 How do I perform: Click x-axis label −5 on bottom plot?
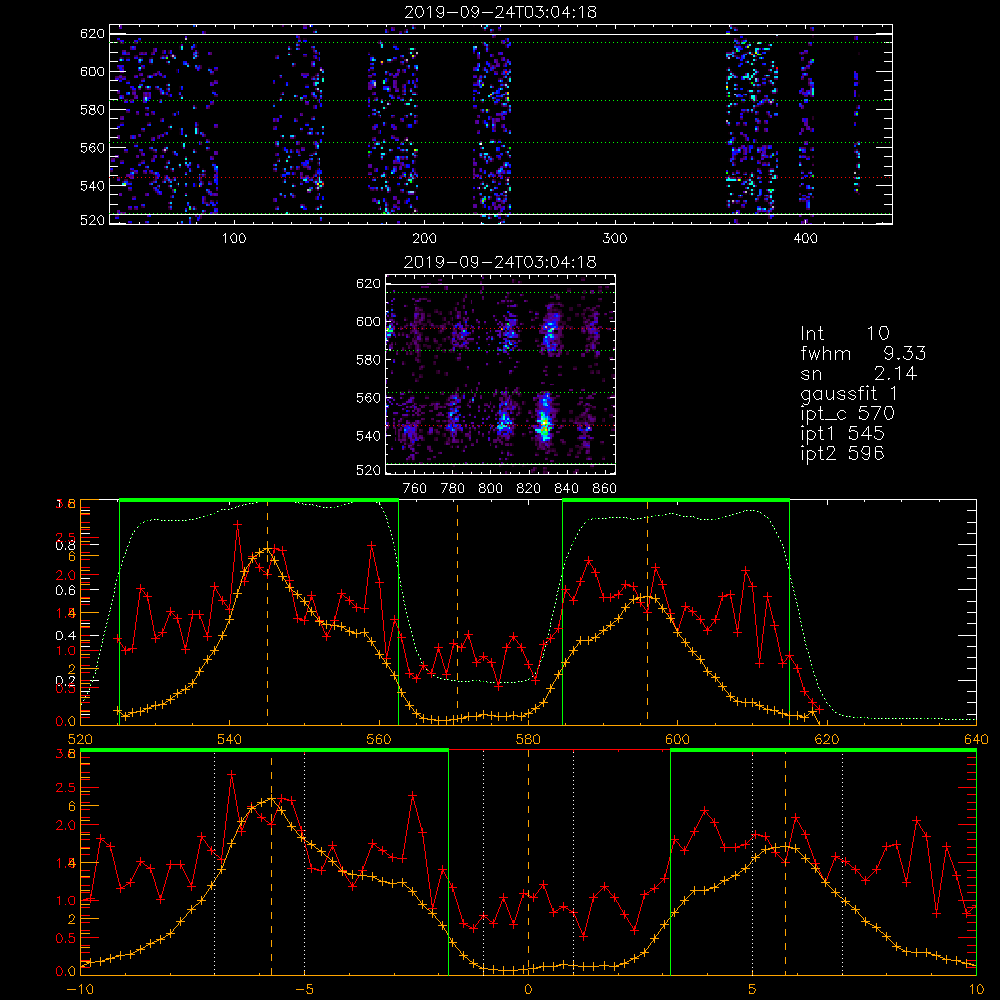coord(305,989)
